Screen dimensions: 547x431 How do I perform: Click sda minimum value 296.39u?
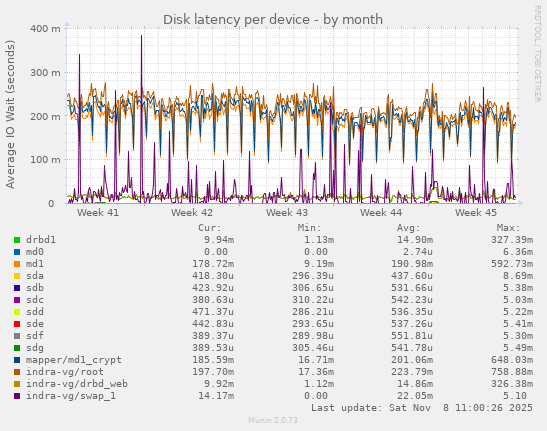pyautogui.click(x=313, y=276)
